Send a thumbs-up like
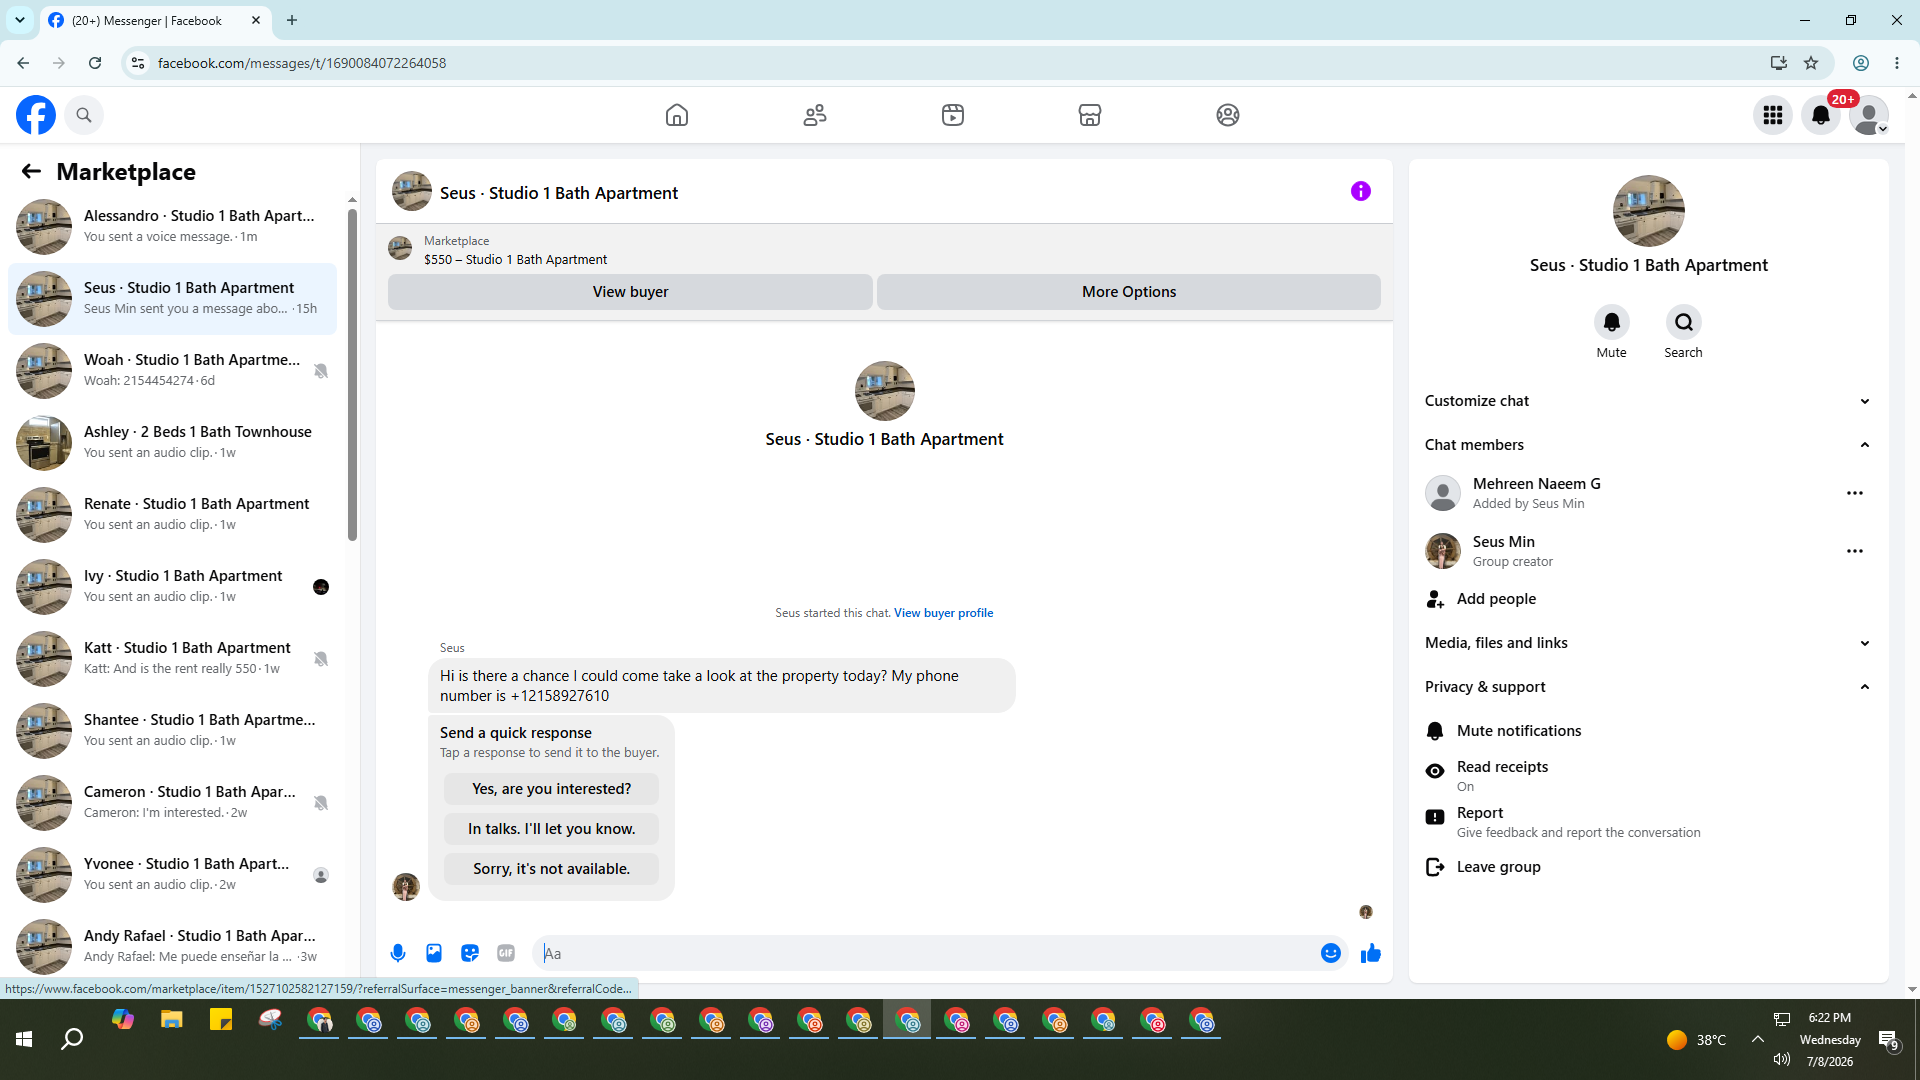 [x=1371, y=953]
